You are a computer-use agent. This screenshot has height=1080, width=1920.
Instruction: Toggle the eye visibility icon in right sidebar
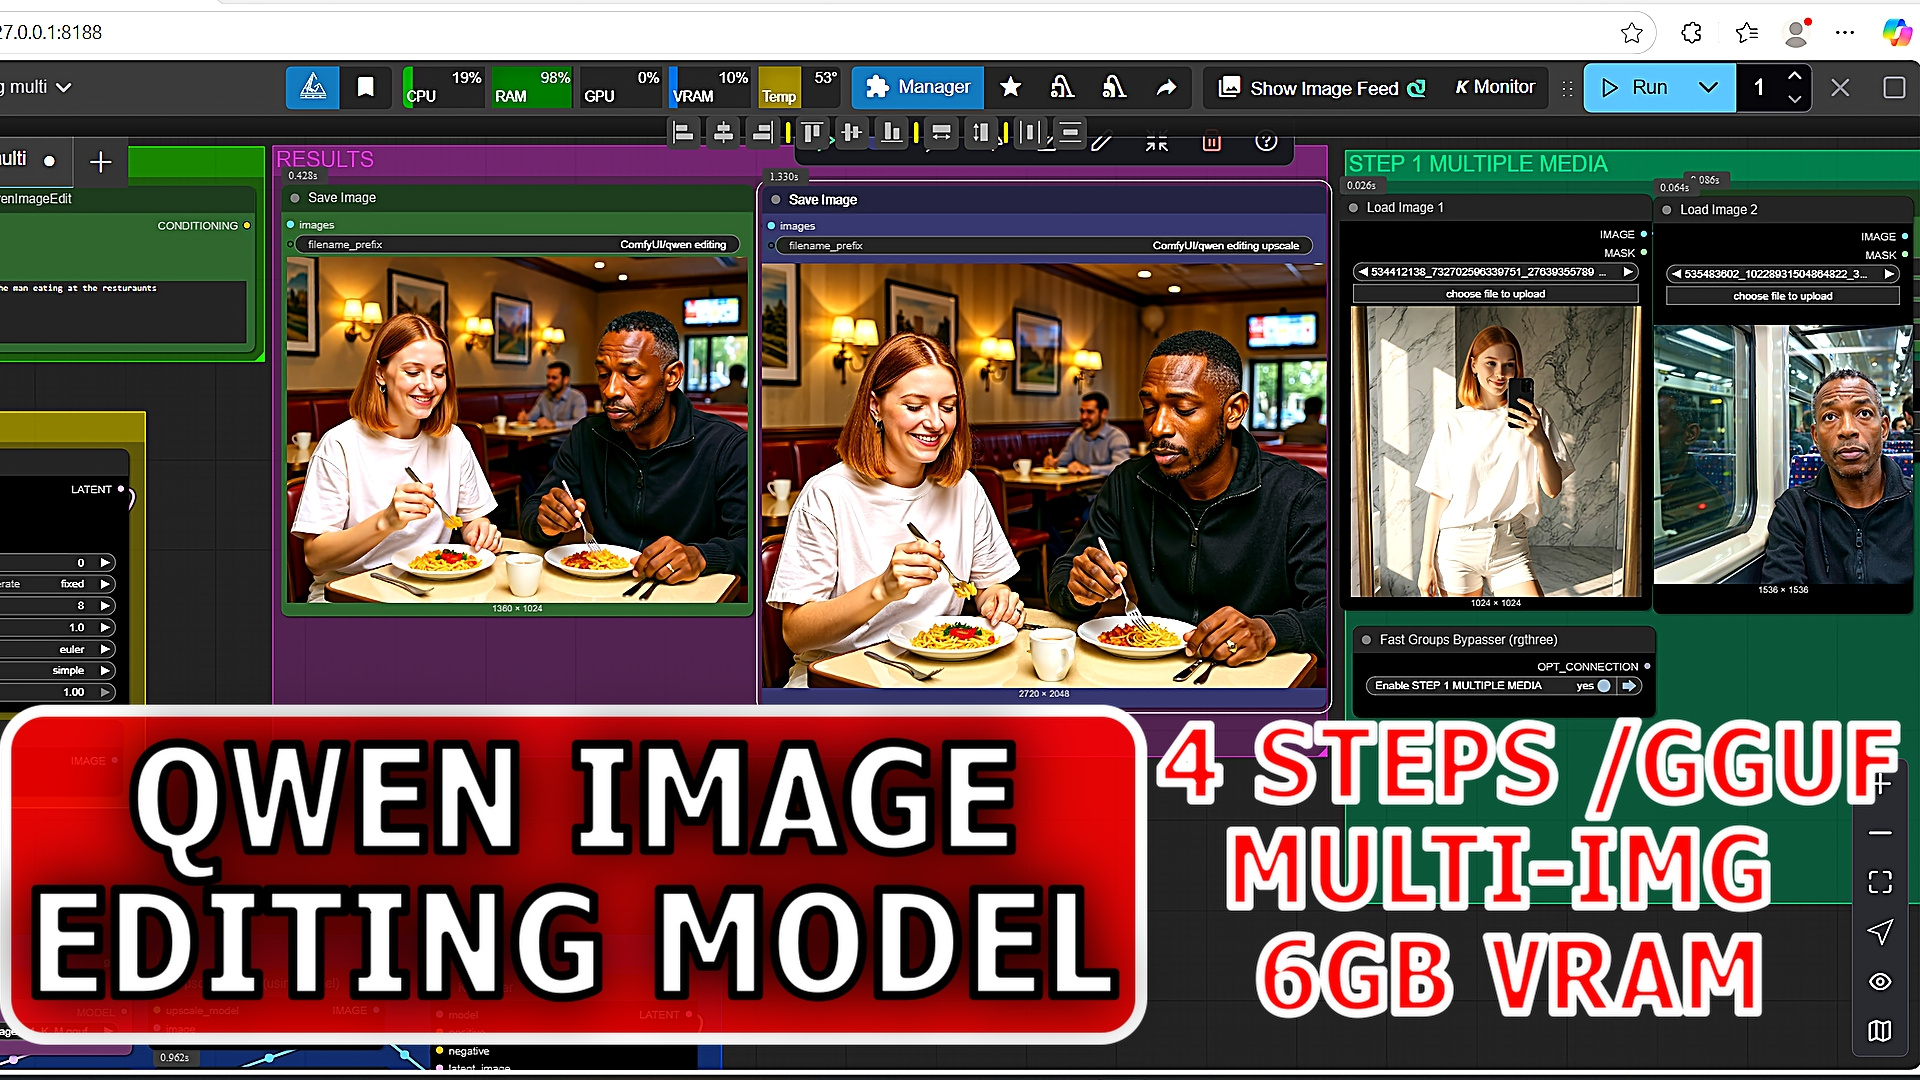pos(1879,982)
